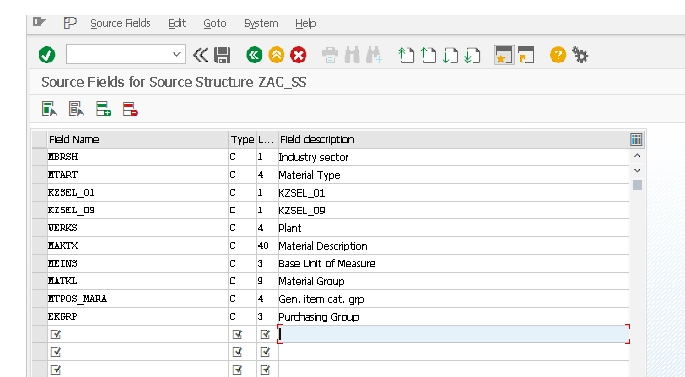The height and width of the screenshot is (377, 685).
Task: Select the WERKS row via its row selector
Action: tap(39, 228)
